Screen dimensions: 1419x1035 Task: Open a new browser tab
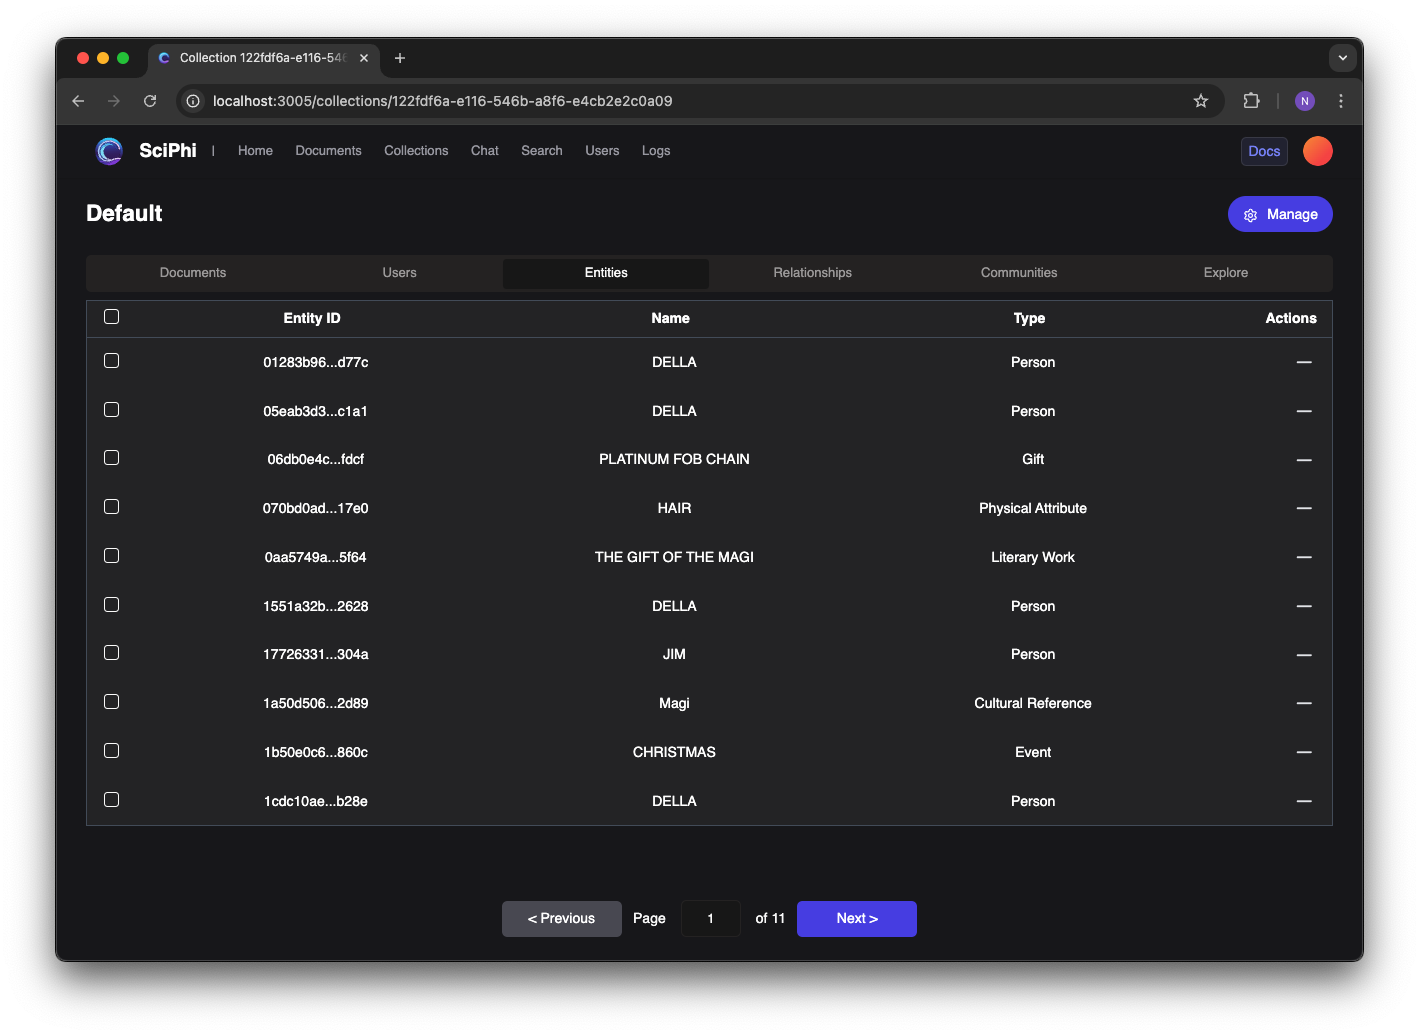(400, 58)
